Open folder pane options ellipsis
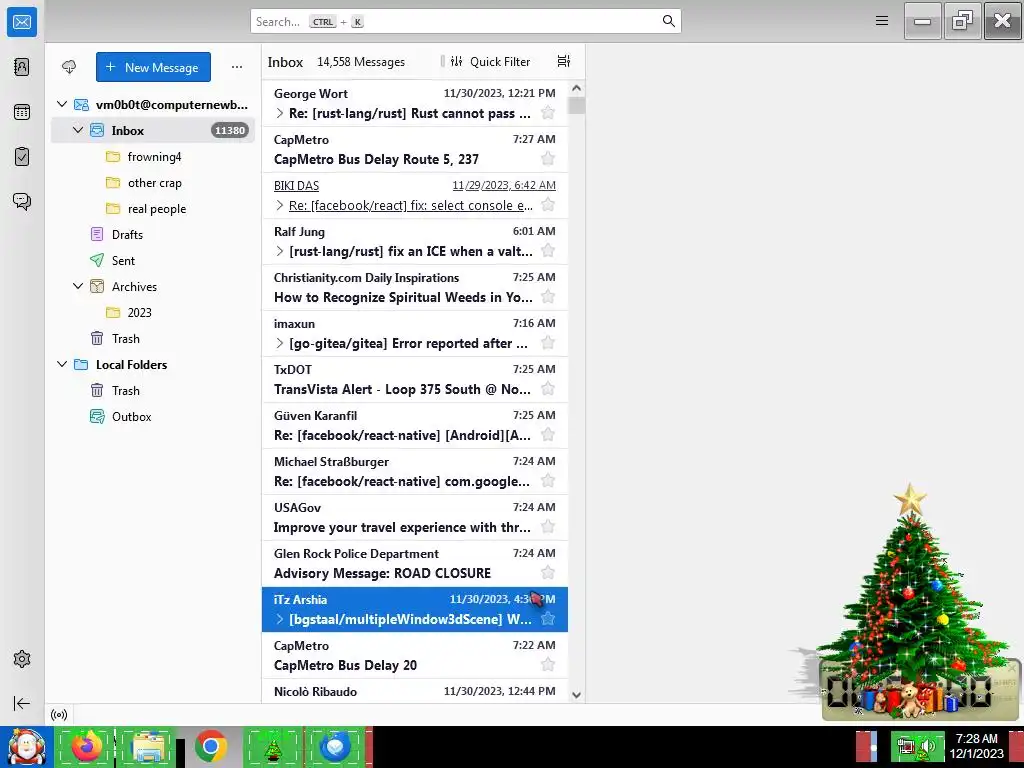The width and height of the screenshot is (1024, 768). pyautogui.click(x=236, y=67)
